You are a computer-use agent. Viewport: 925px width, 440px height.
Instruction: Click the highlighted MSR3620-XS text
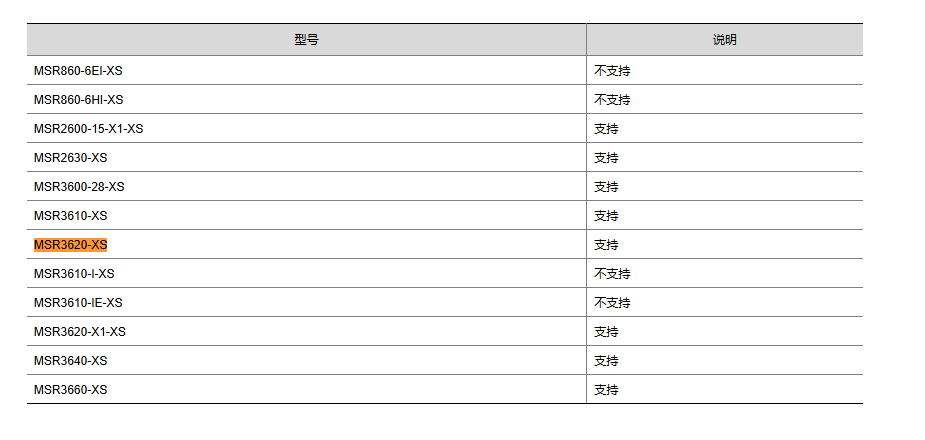click(70, 245)
